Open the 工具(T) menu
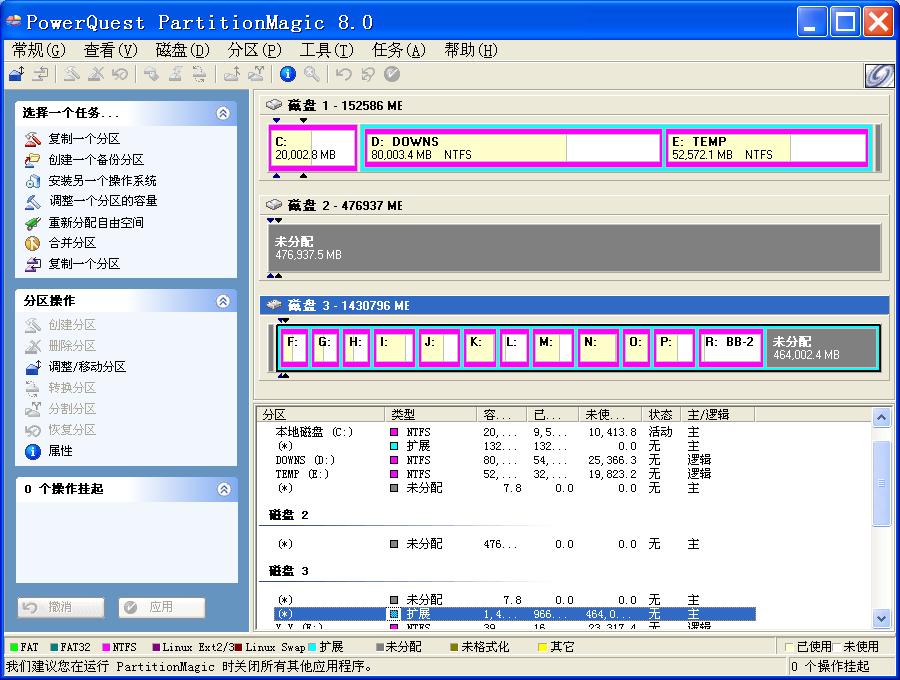 click(327, 50)
